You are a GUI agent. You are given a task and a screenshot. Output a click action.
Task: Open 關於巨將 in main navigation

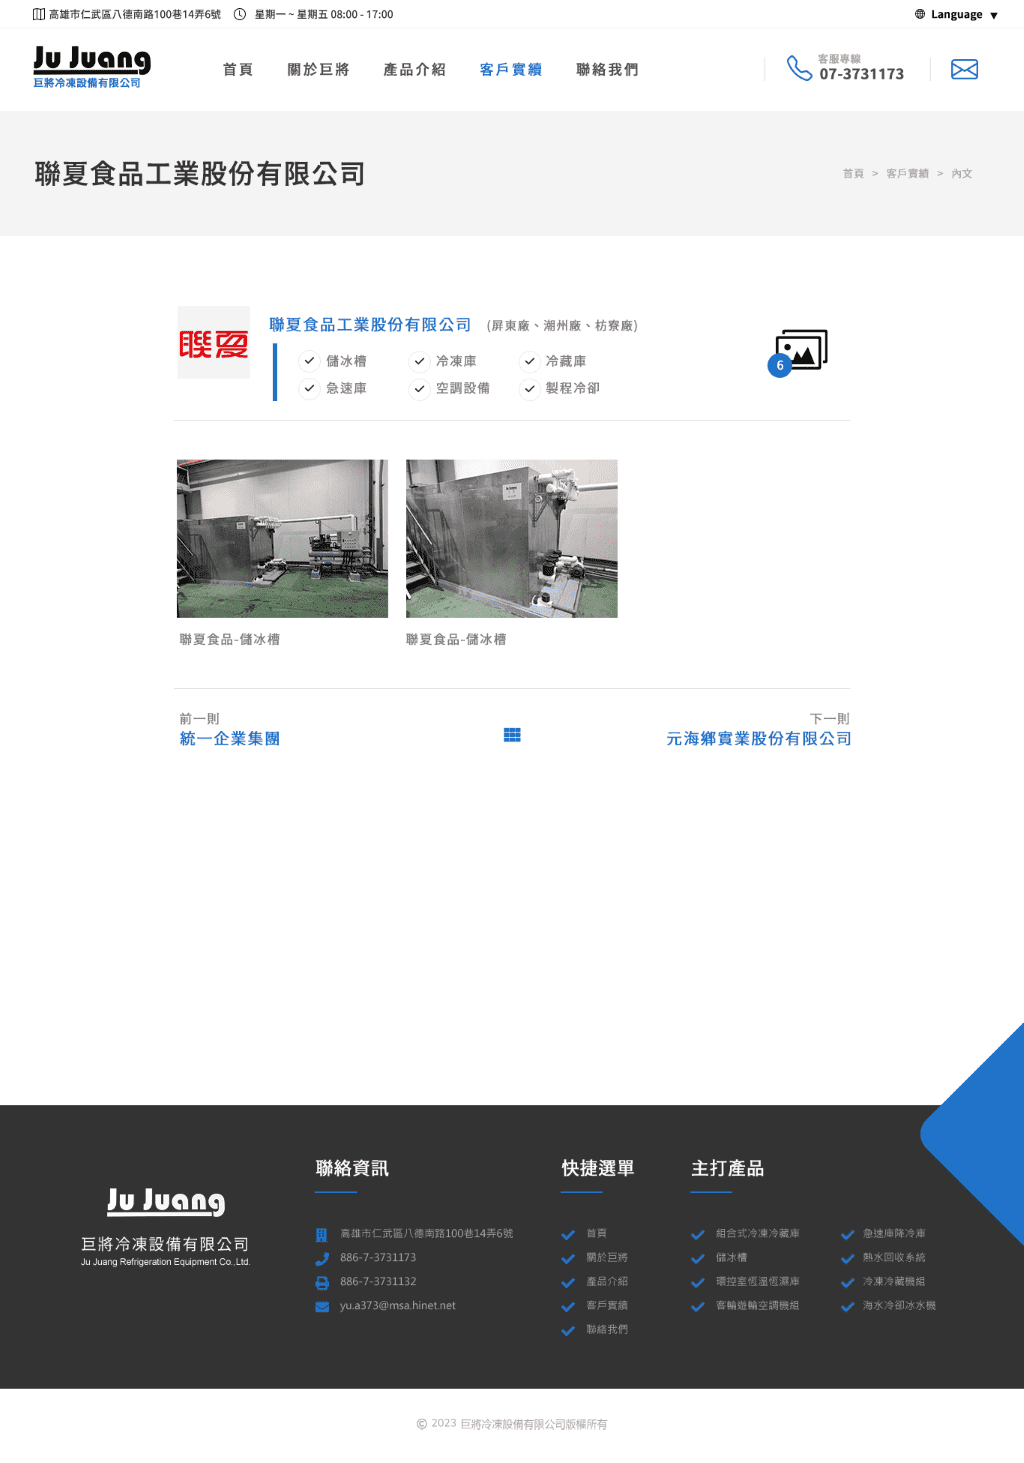pyautogui.click(x=318, y=69)
